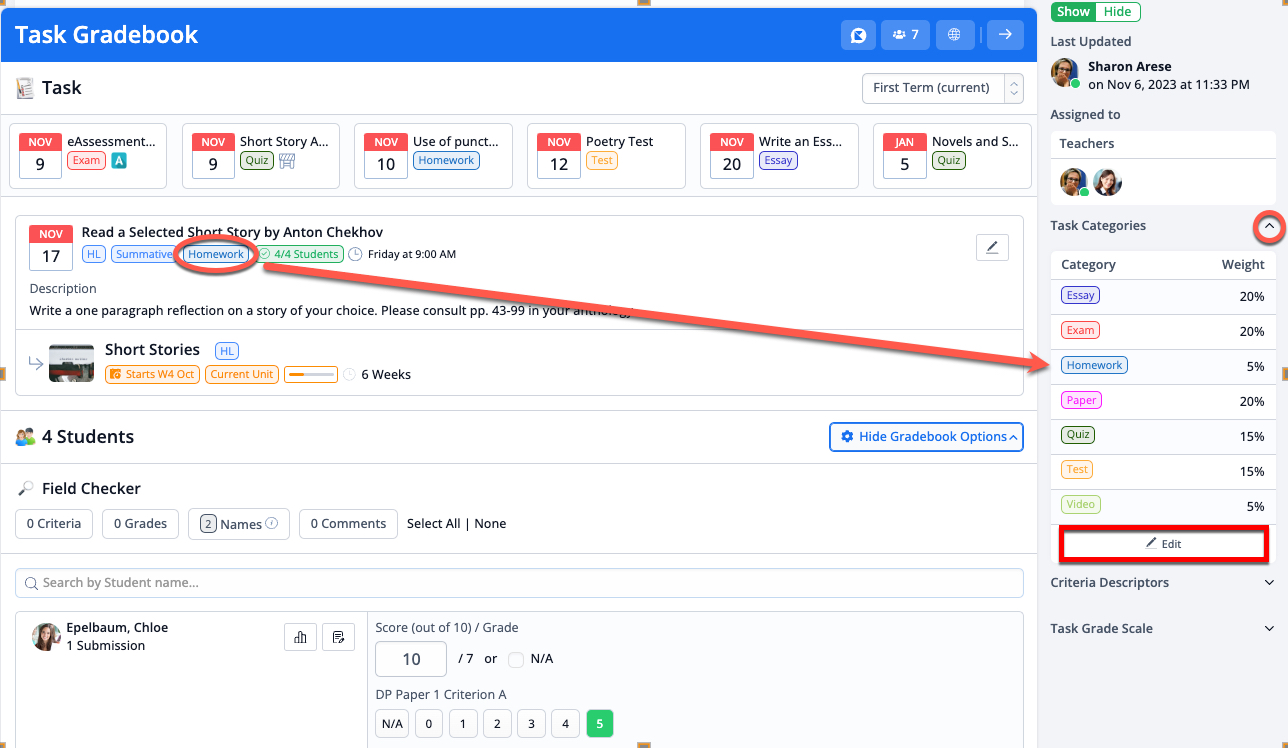
Task: Click the right arrow header button
Action: (x=1005, y=35)
